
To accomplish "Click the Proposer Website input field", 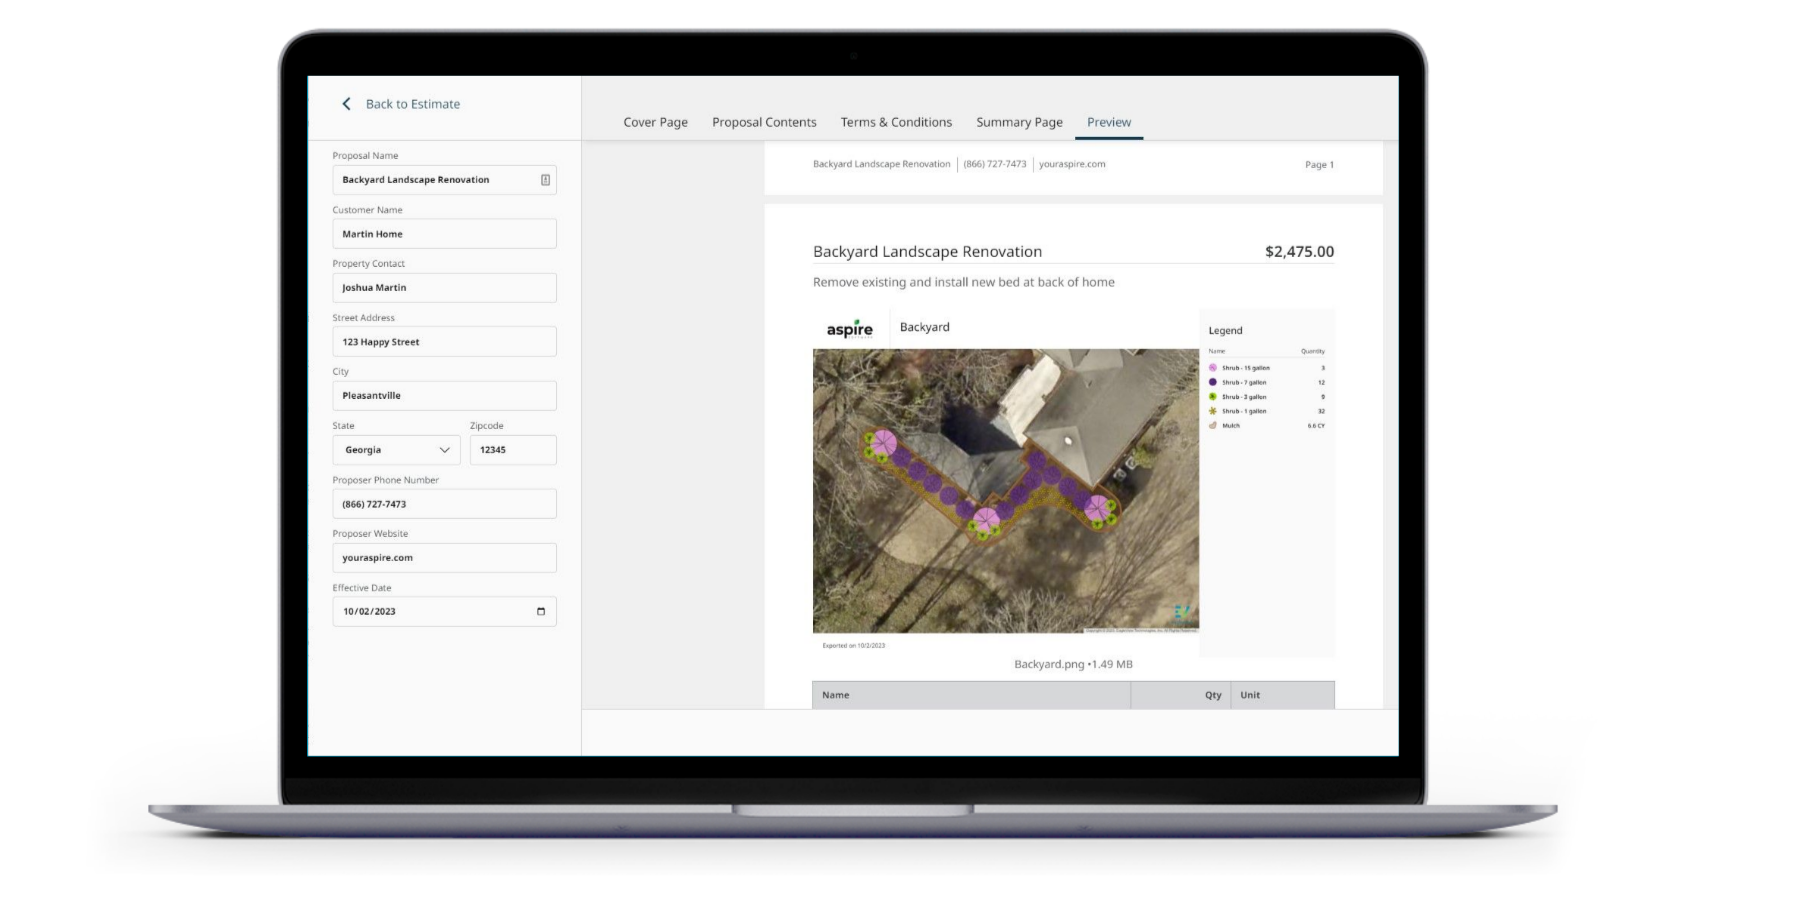I will [x=444, y=558].
